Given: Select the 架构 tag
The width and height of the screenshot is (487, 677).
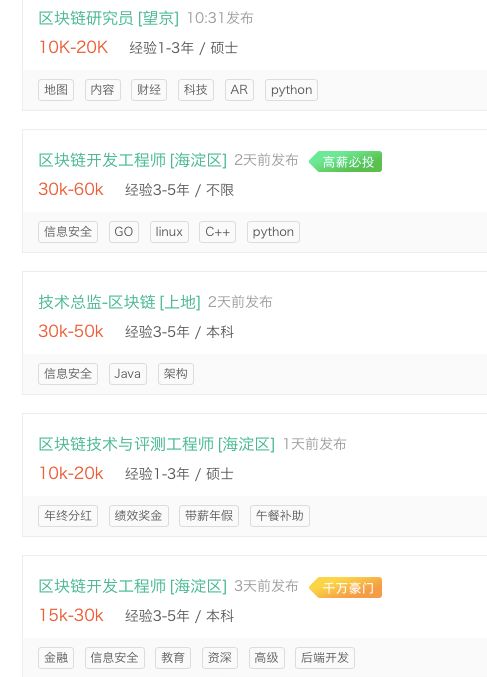Looking at the screenshot, I should [x=176, y=374].
